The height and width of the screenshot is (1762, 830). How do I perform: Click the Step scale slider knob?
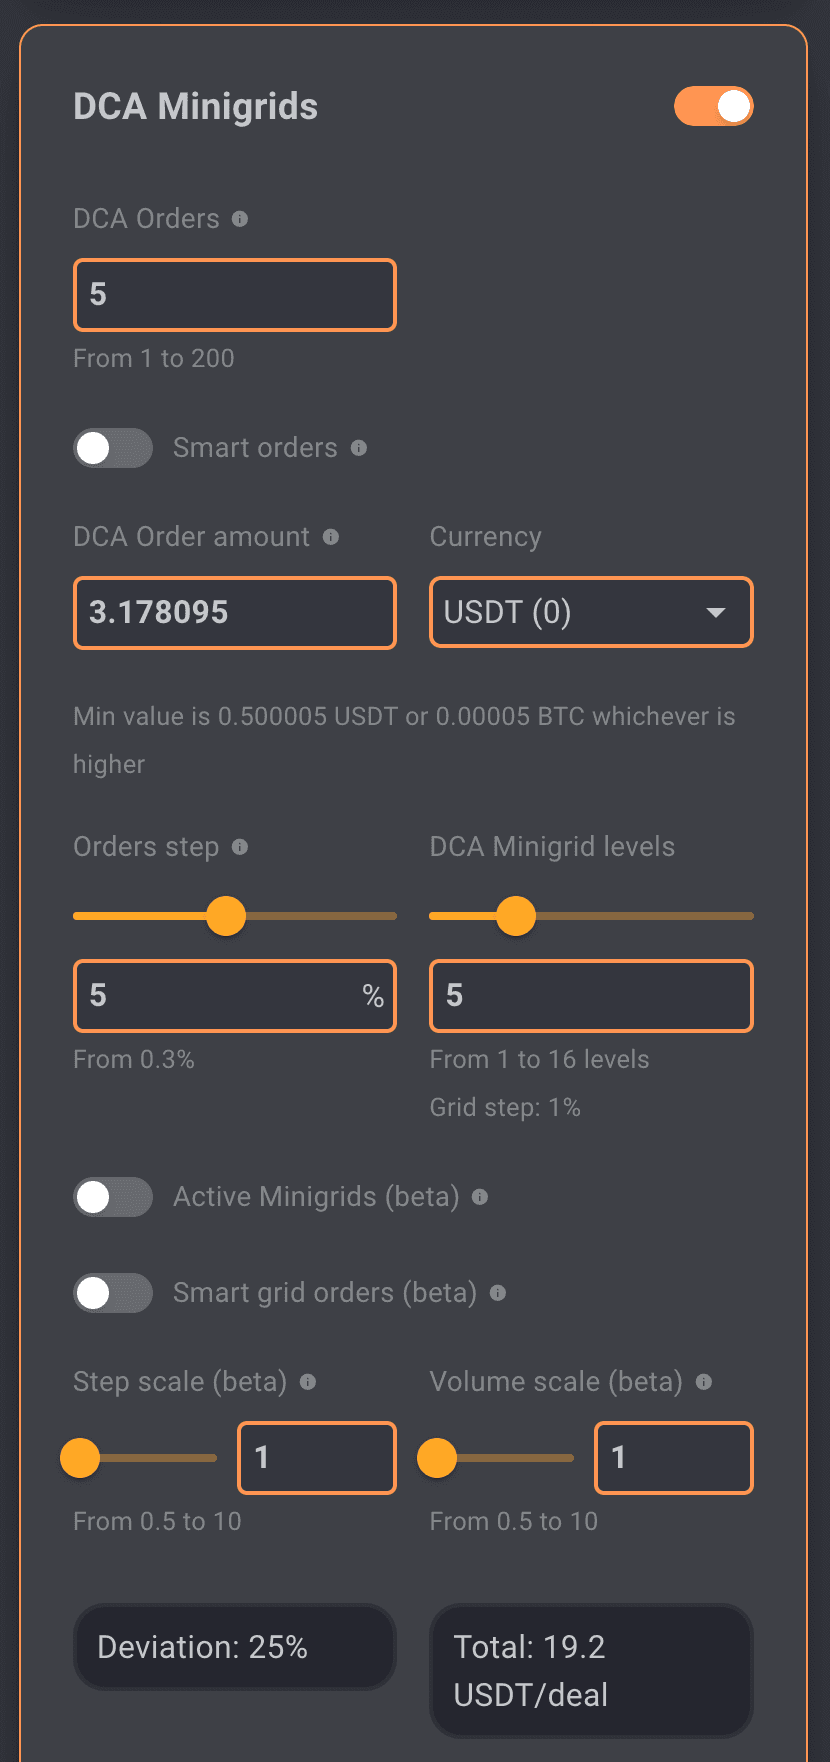[x=80, y=1458]
